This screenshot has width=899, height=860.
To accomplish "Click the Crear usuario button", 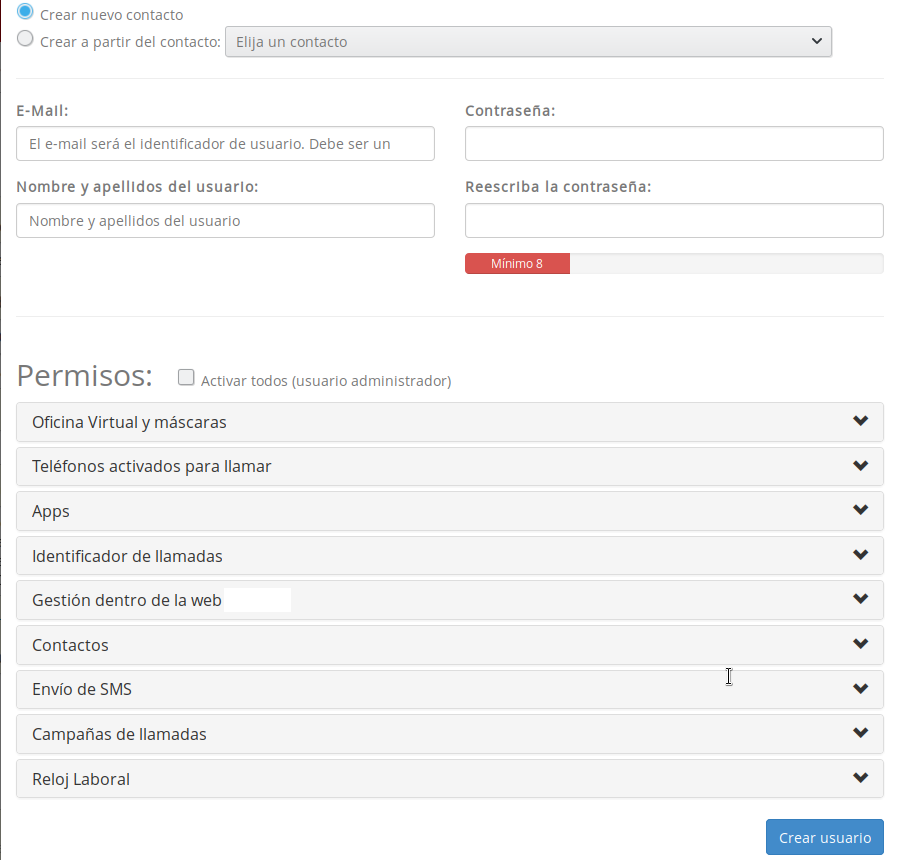I will point(824,837).
